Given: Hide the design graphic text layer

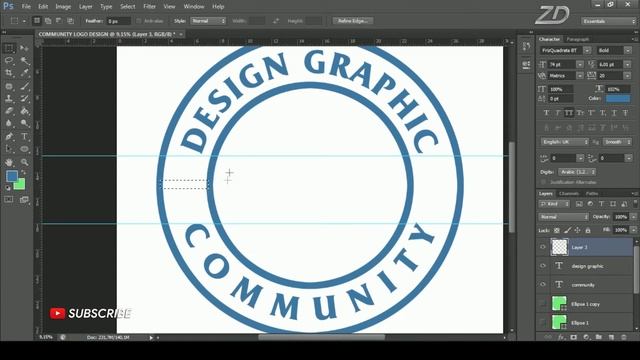Looking at the screenshot, I should pos(543,266).
